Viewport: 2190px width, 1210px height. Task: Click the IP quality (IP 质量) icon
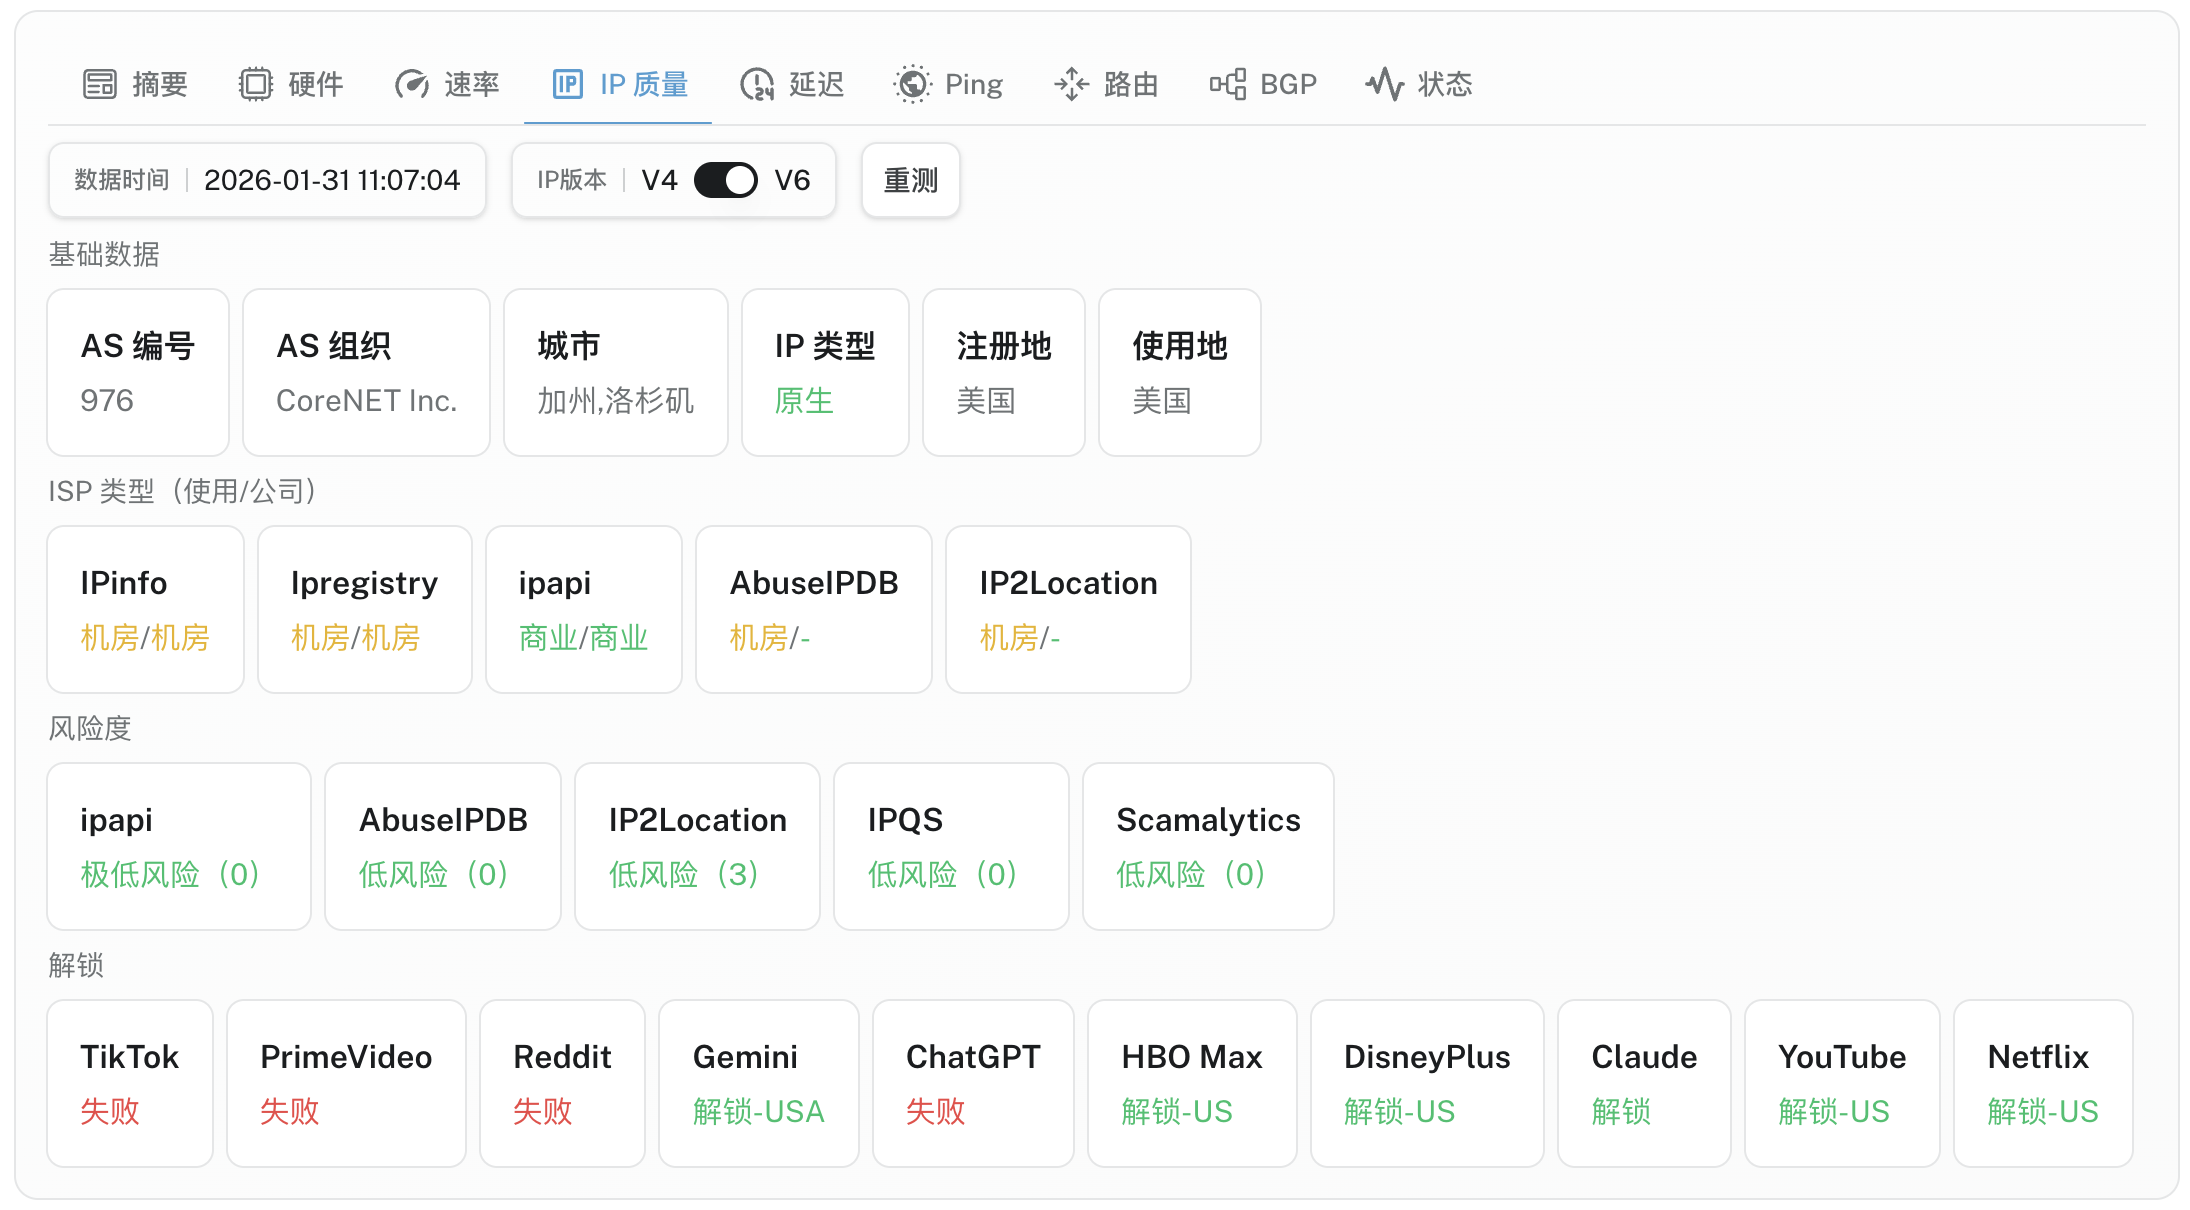[567, 84]
